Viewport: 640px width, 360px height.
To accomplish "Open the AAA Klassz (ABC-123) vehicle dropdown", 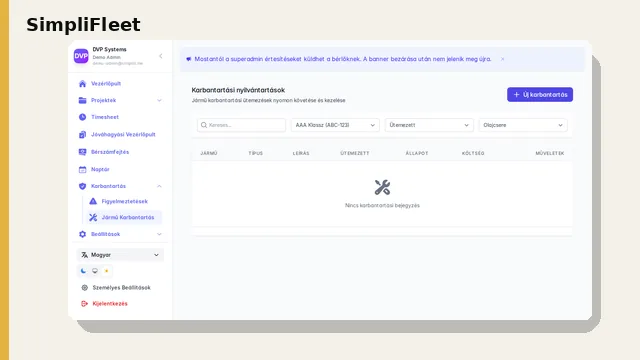I will tap(335, 125).
